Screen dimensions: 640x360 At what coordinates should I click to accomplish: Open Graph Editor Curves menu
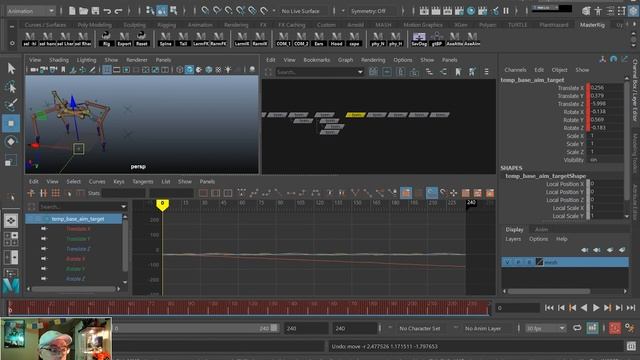[x=97, y=181]
